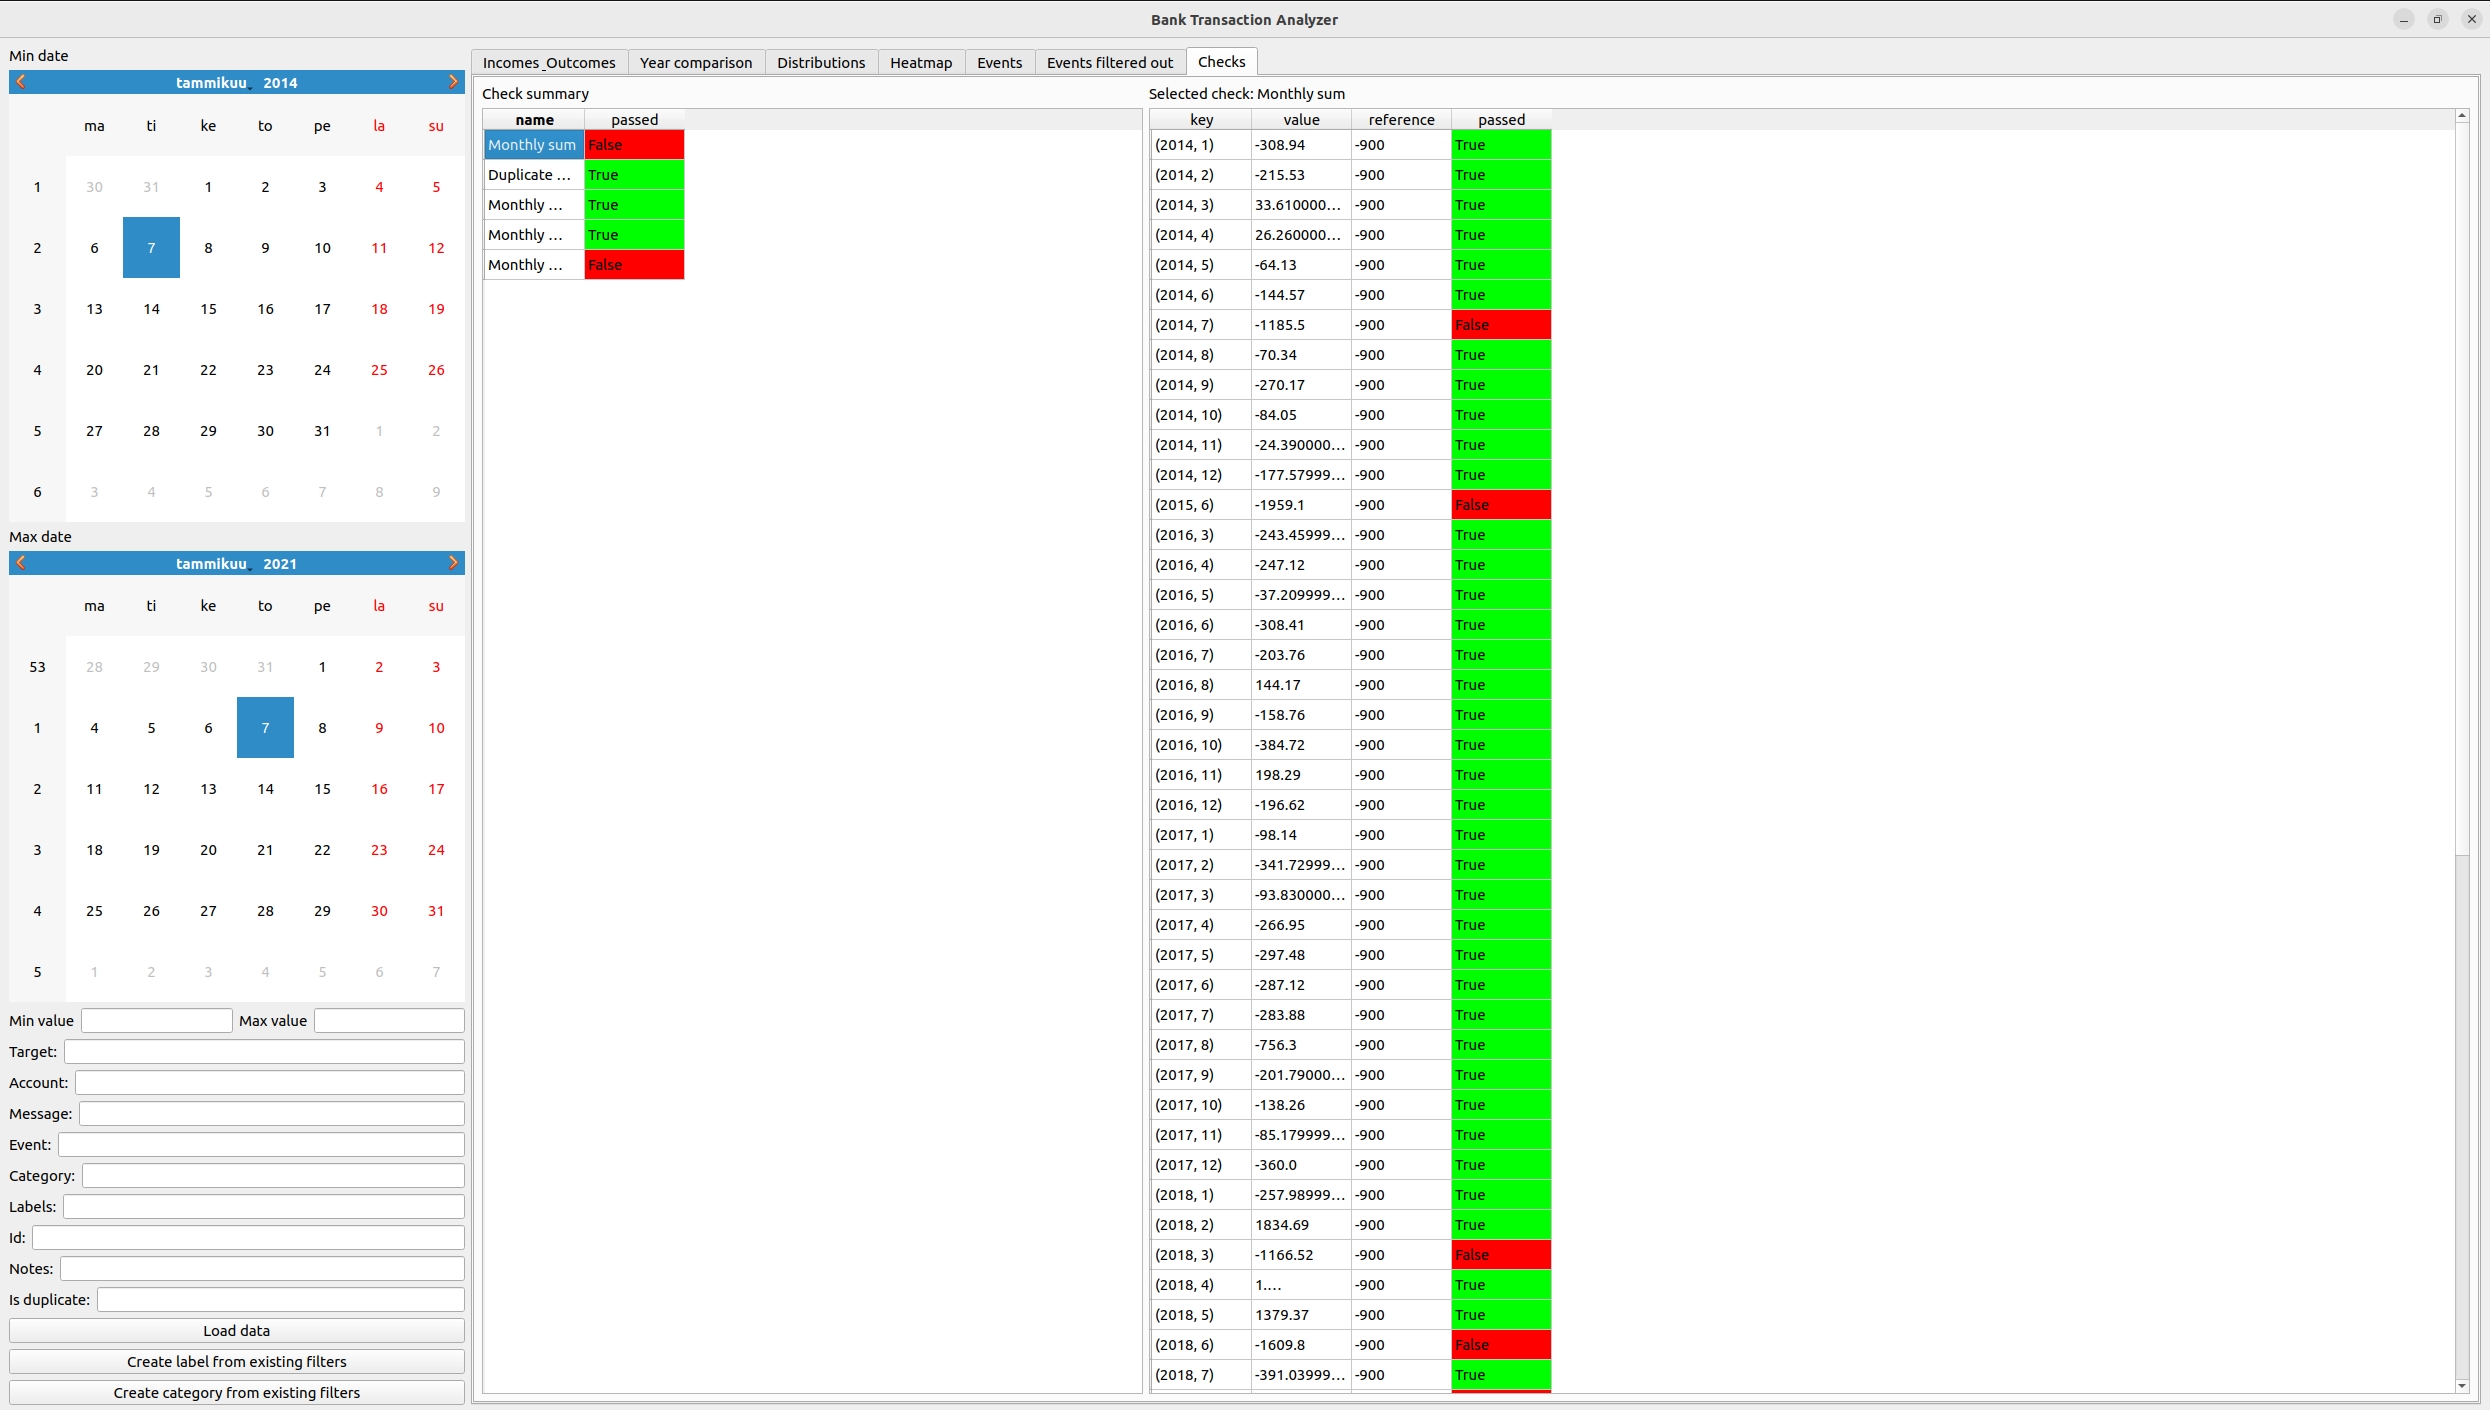Open year selector 2014 in Min date calendar
Image resolution: width=2490 pixels, height=1410 pixels.
280,83
